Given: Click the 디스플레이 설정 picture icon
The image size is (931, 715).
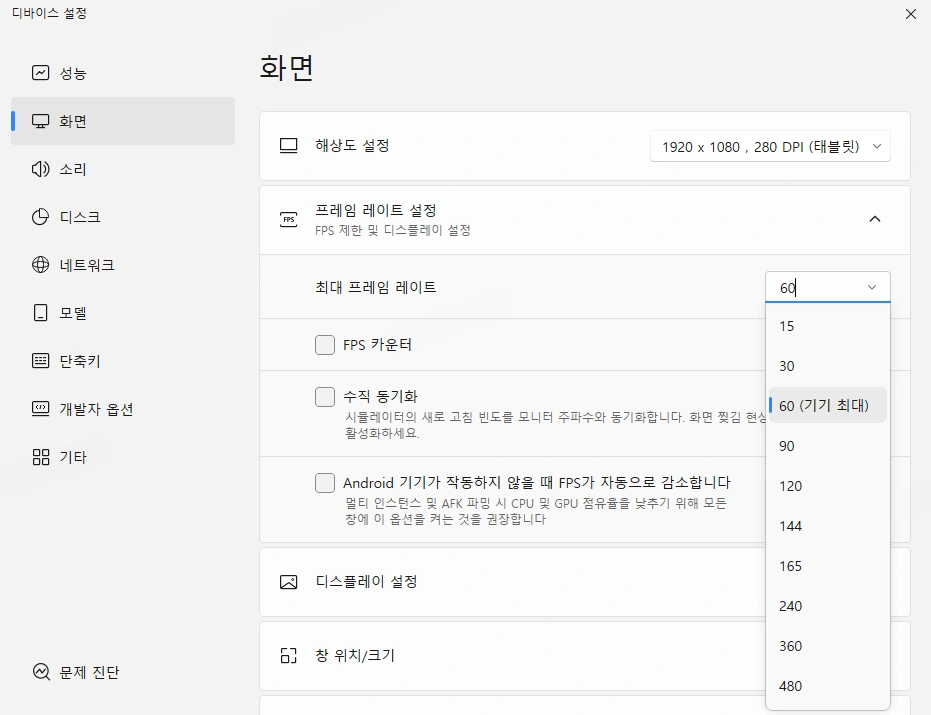Looking at the screenshot, I should tap(289, 582).
